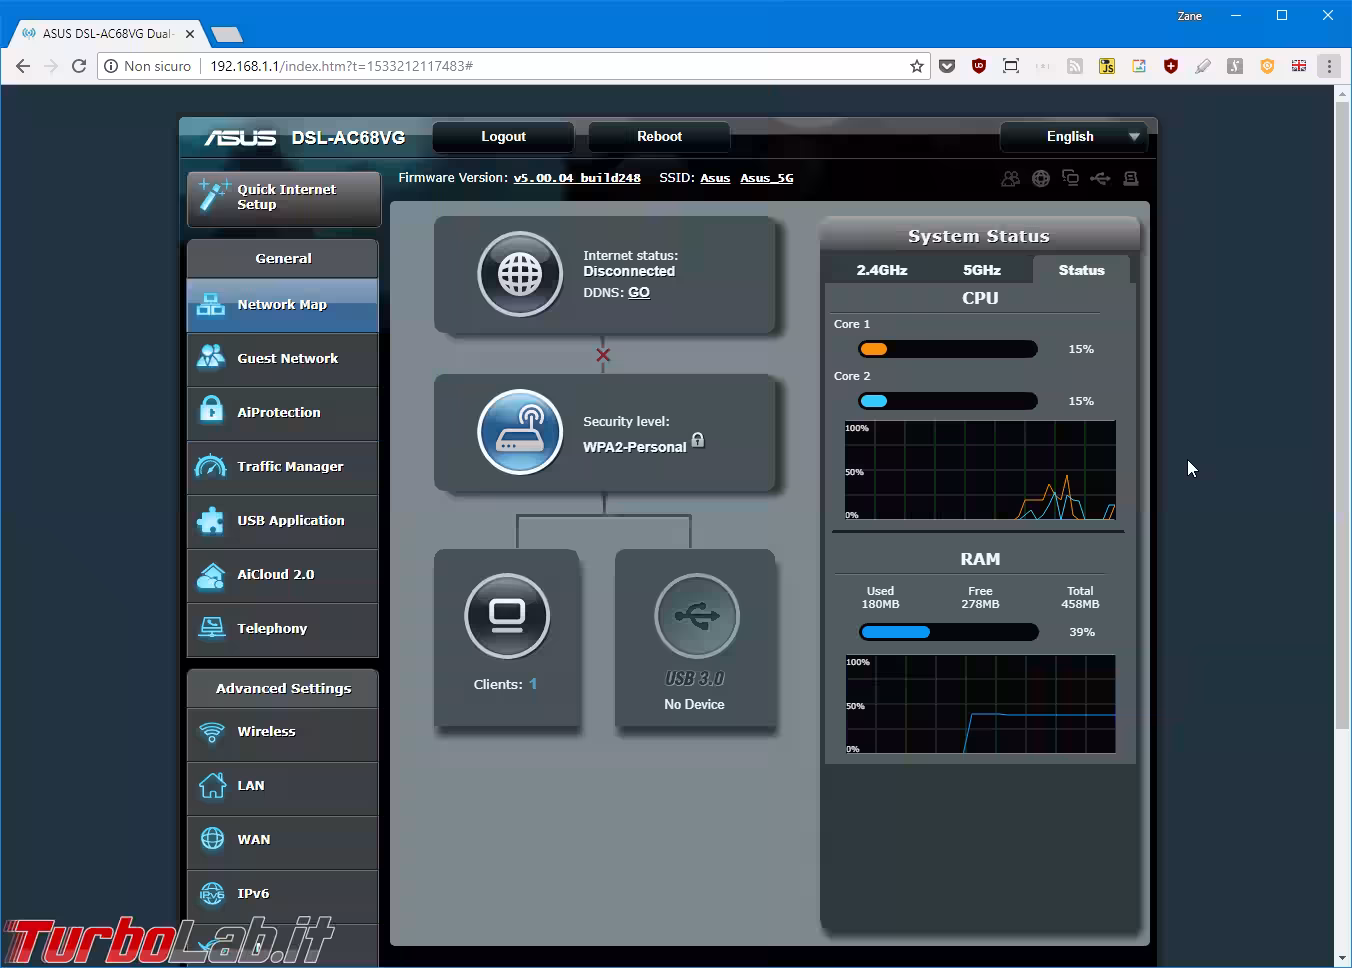Screen dimensions: 1352x968
Task: Select the router security level icon
Action: pyautogui.click(x=519, y=432)
